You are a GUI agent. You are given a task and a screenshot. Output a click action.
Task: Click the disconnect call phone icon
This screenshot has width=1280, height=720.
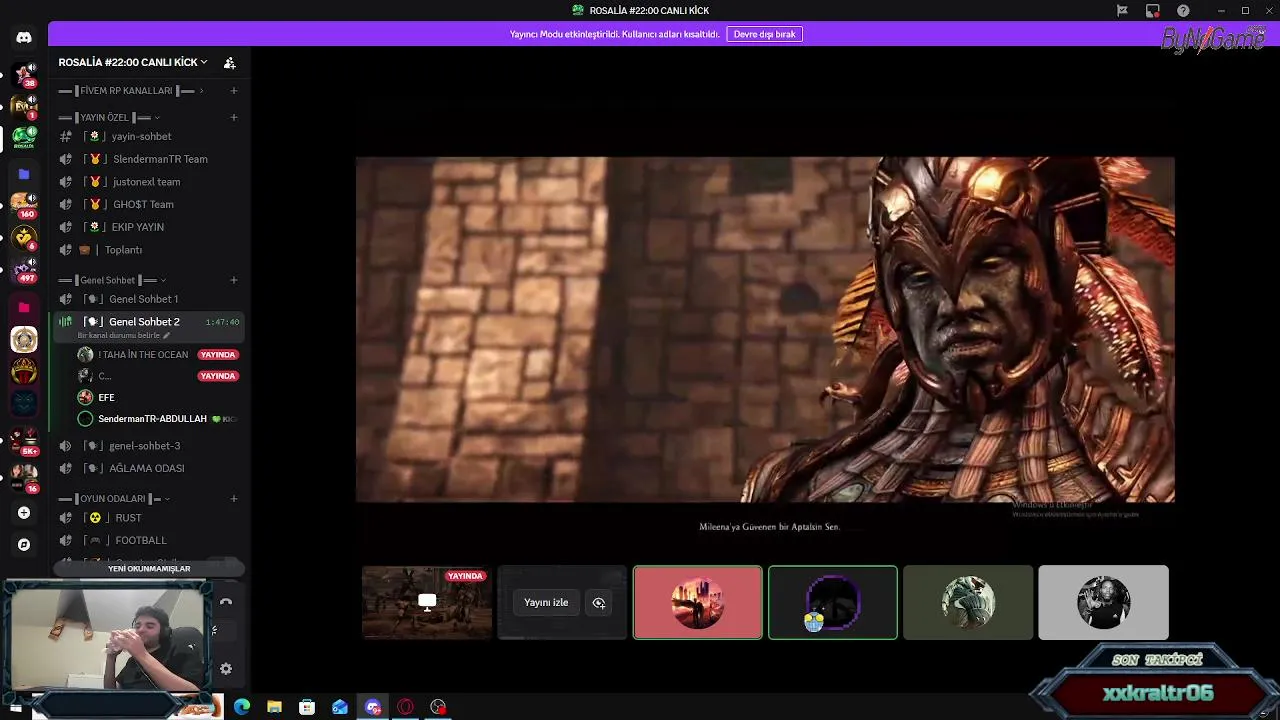[226, 602]
